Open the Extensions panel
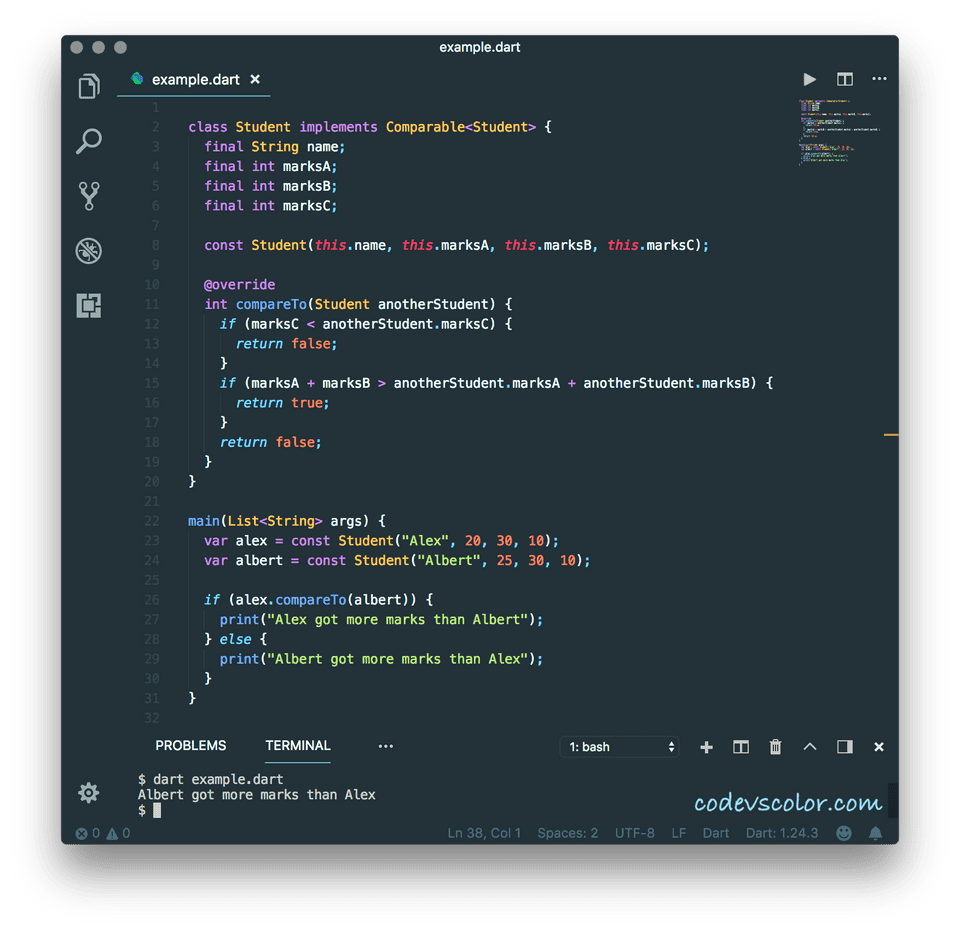This screenshot has width=960, height=932. click(89, 305)
